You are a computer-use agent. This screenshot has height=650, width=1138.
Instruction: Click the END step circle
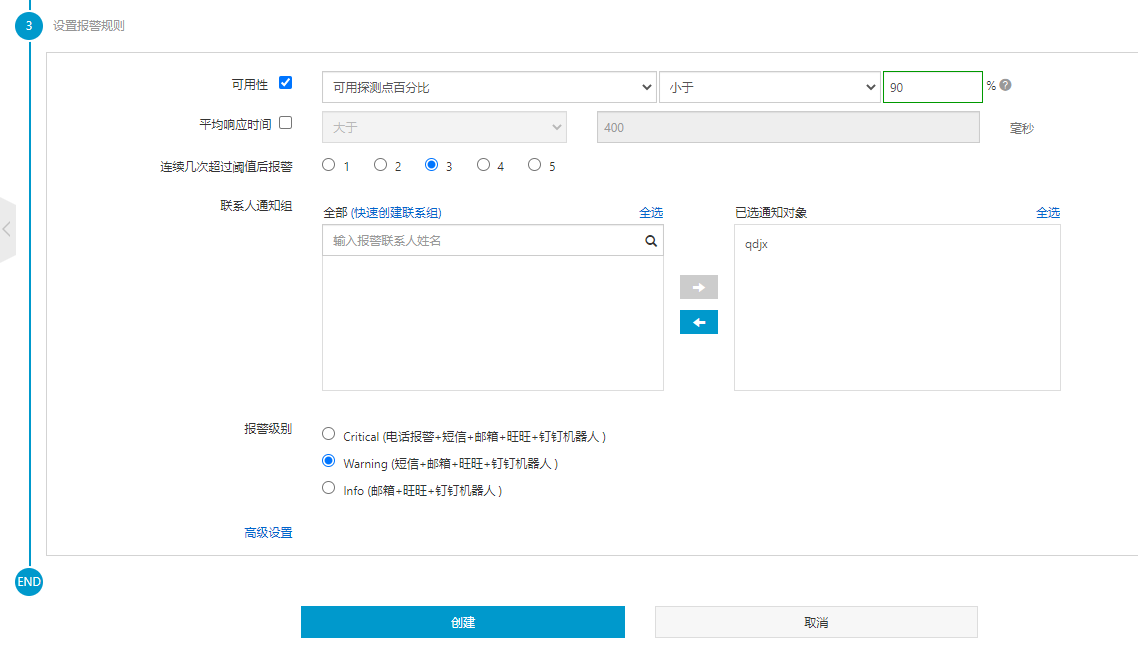click(x=29, y=582)
